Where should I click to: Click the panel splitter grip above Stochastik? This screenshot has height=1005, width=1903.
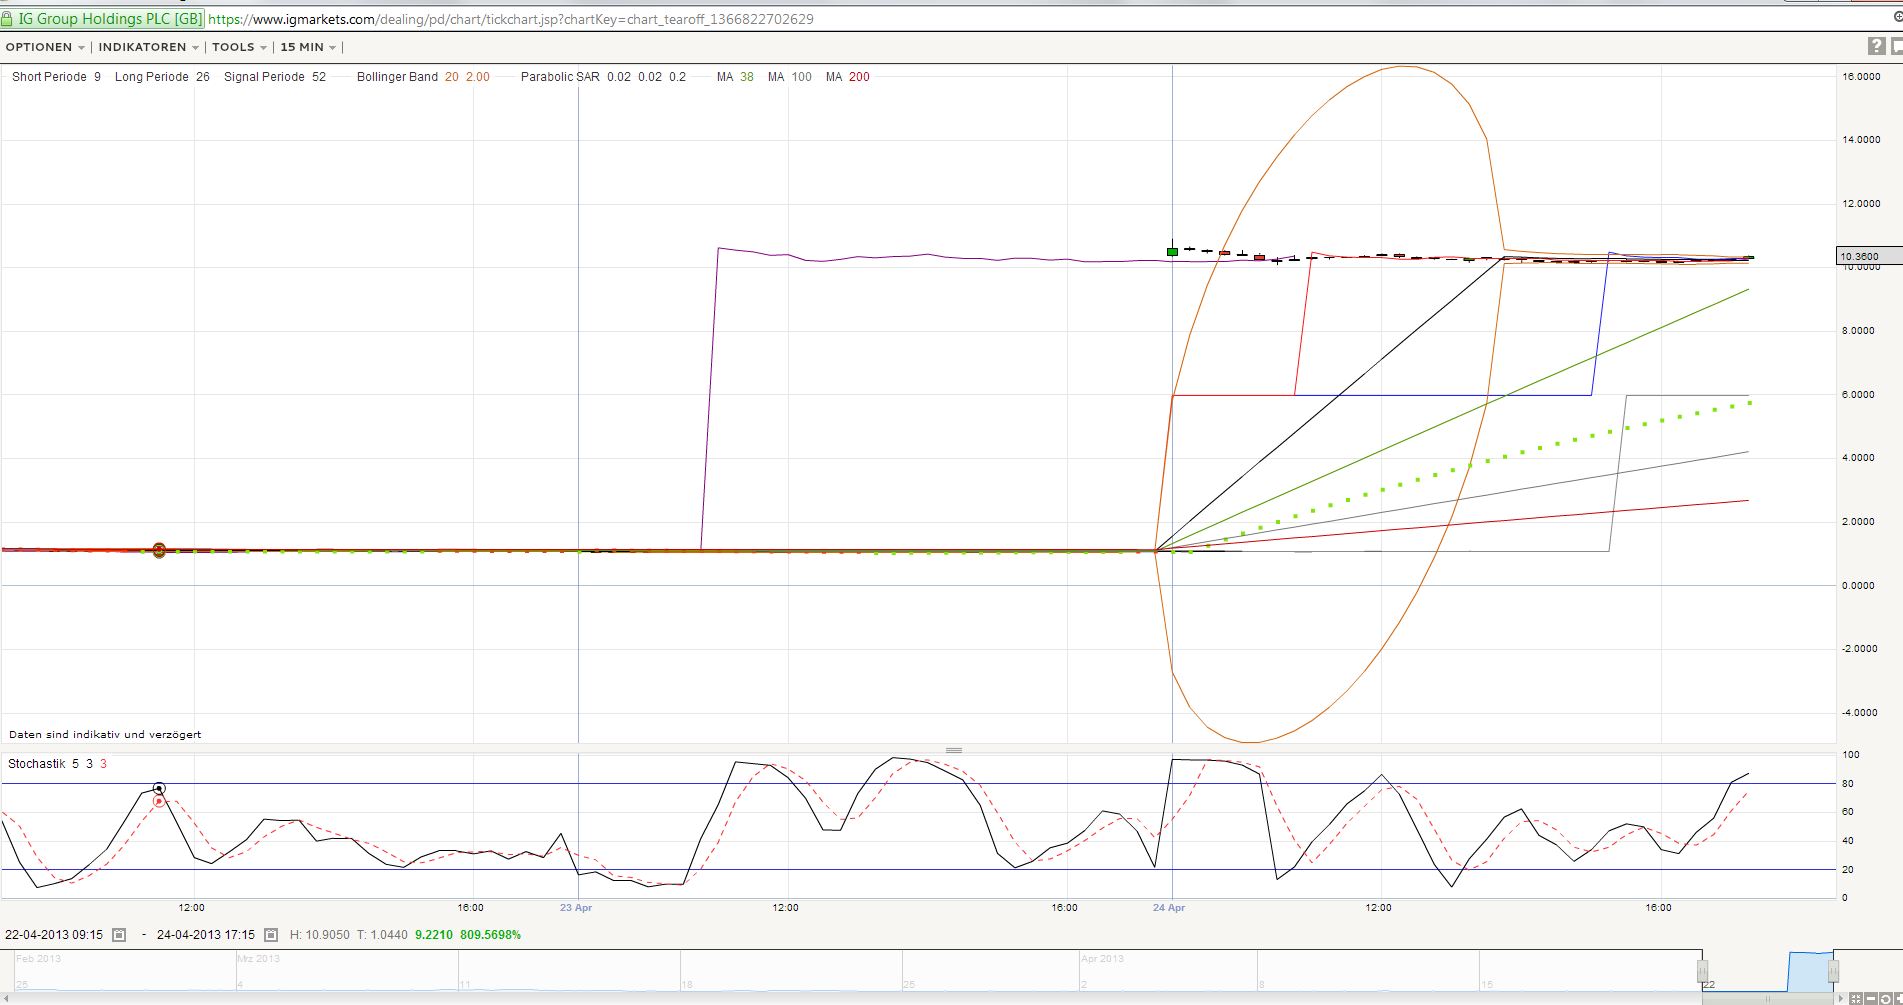point(954,750)
